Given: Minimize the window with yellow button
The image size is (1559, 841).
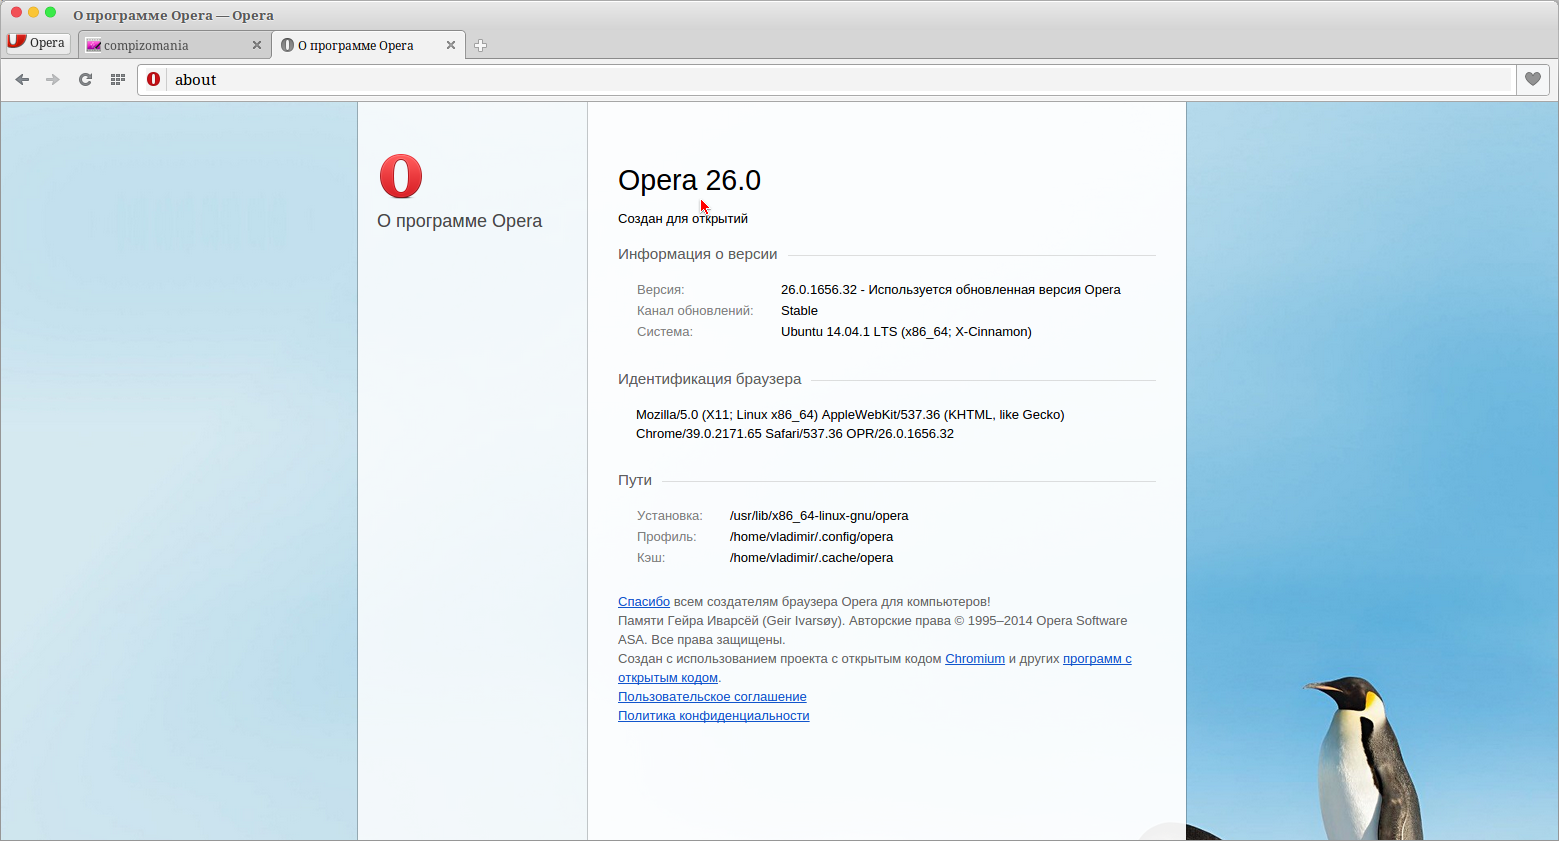Looking at the screenshot, I should coord(33,13).
